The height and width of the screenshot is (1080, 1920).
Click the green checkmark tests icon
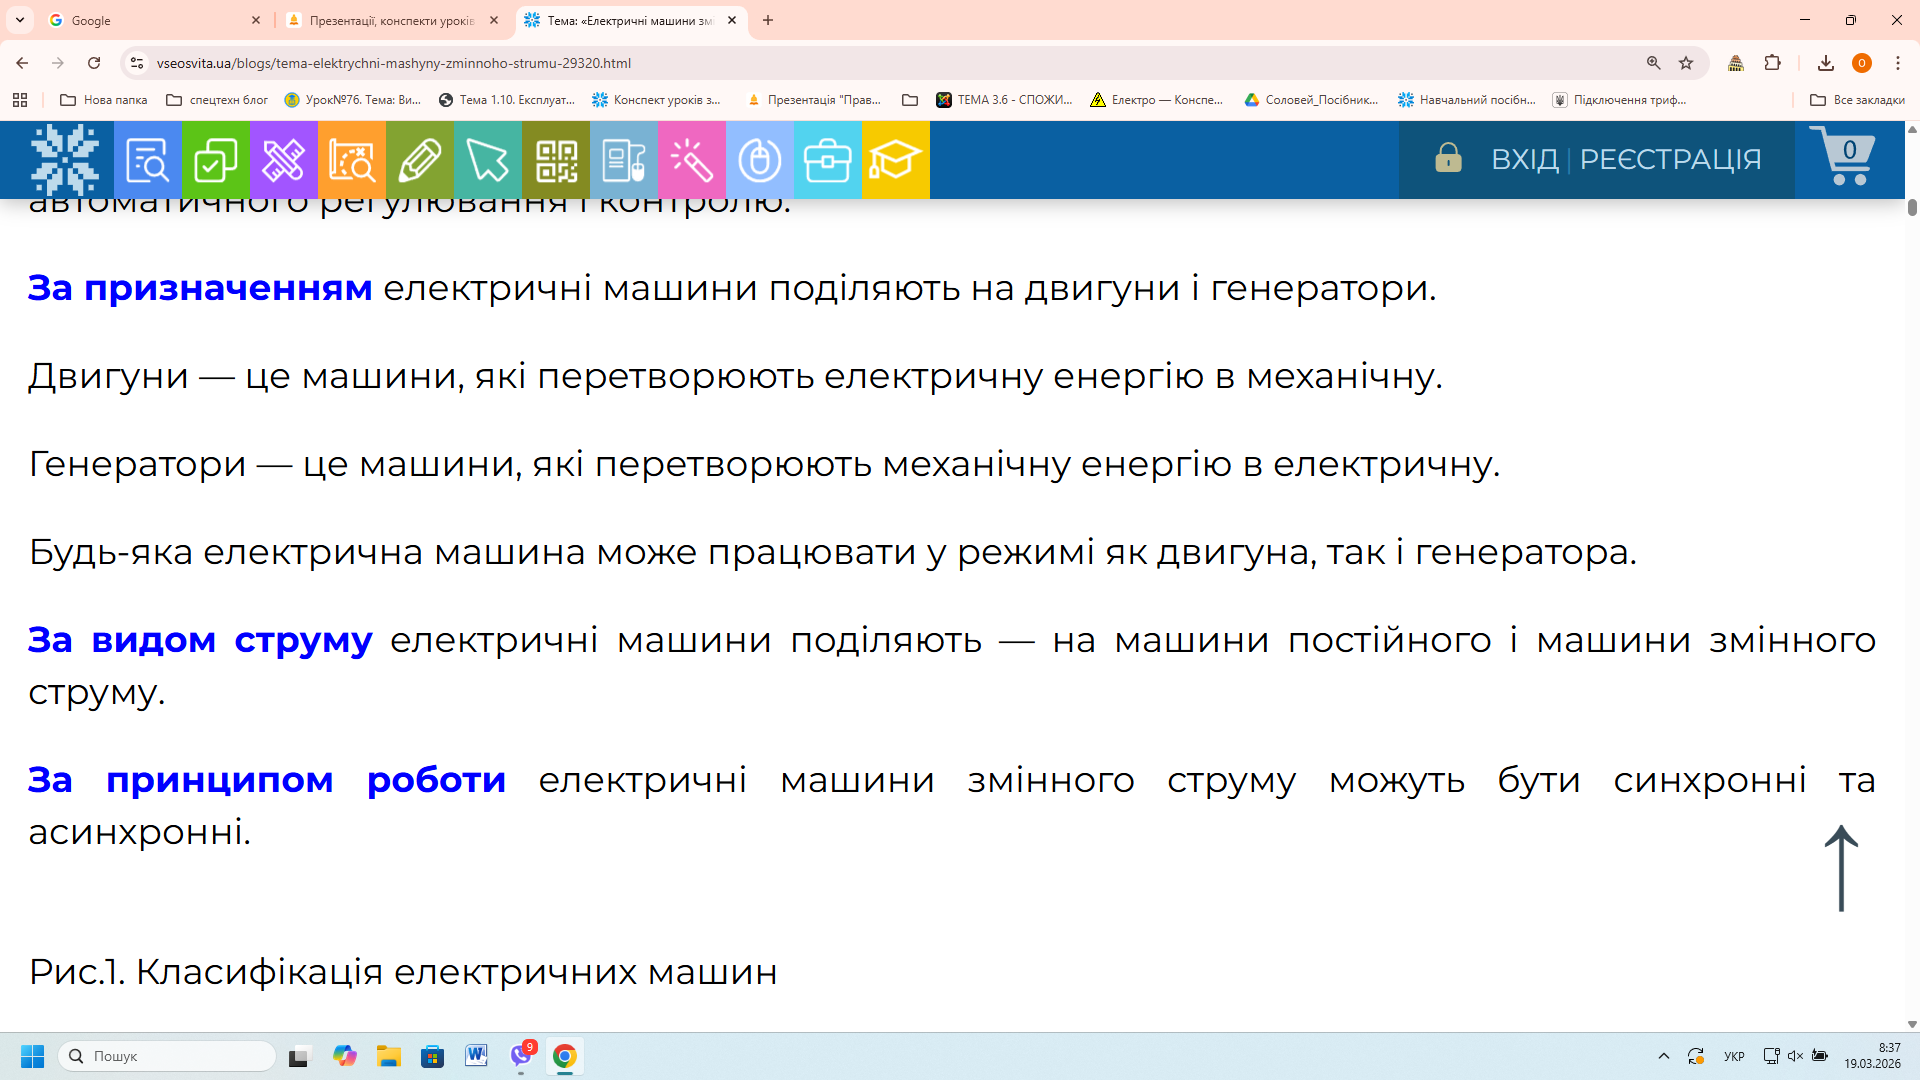(x=215, y=160)
